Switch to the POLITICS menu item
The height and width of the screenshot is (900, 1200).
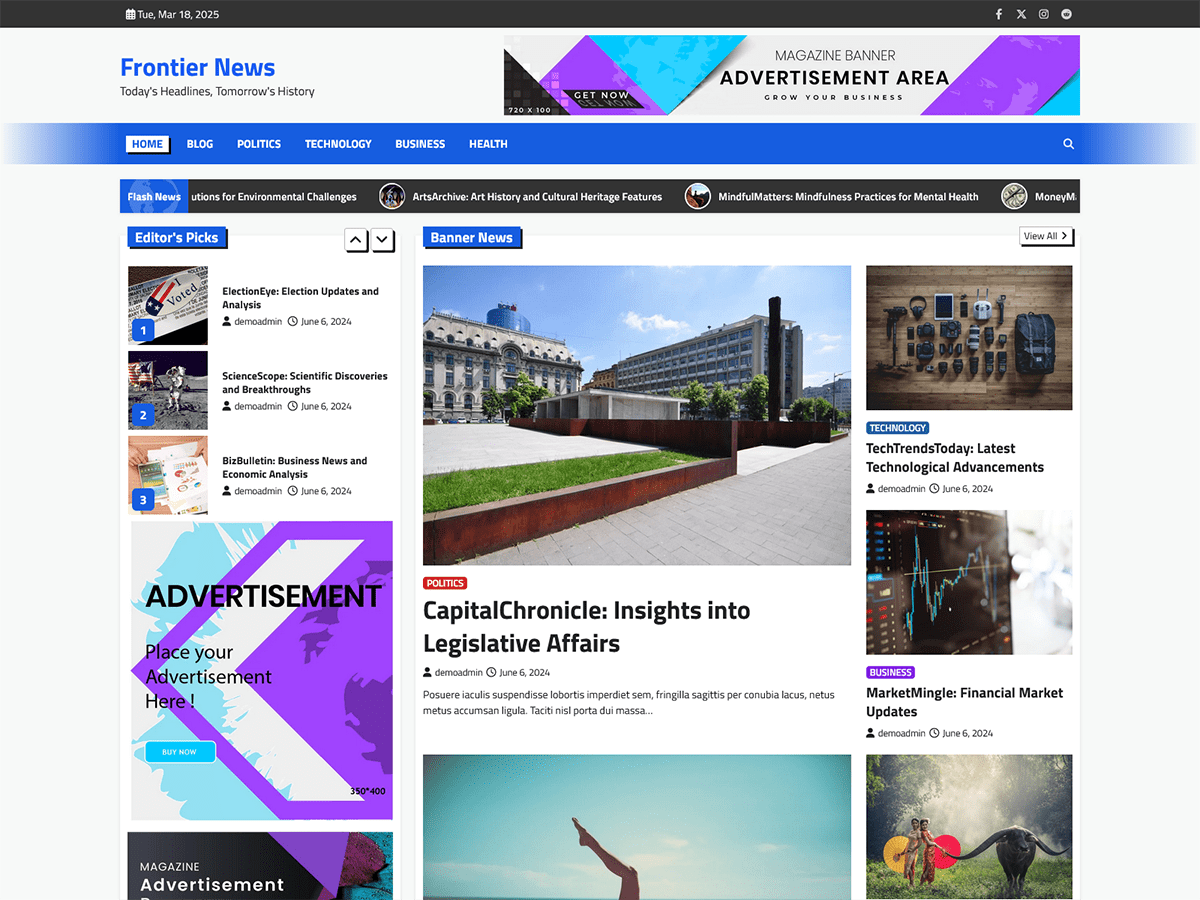(x=258, y=143)
